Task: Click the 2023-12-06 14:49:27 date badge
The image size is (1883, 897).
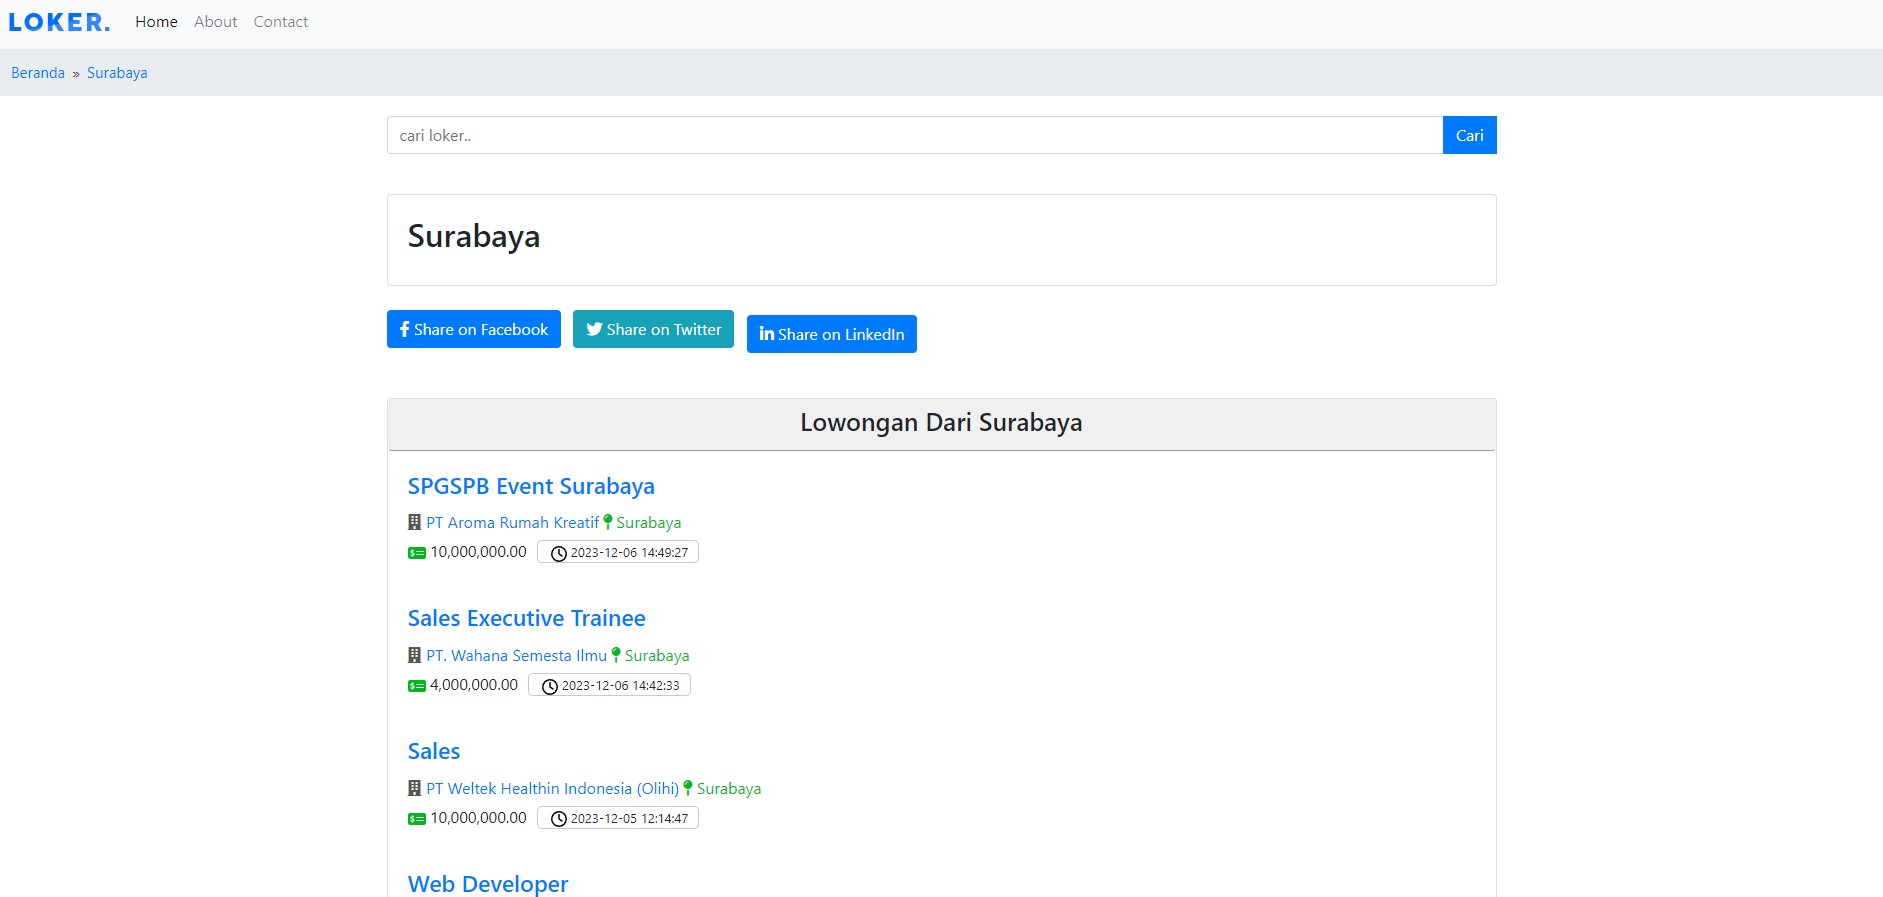Action: tap(618, 552)
